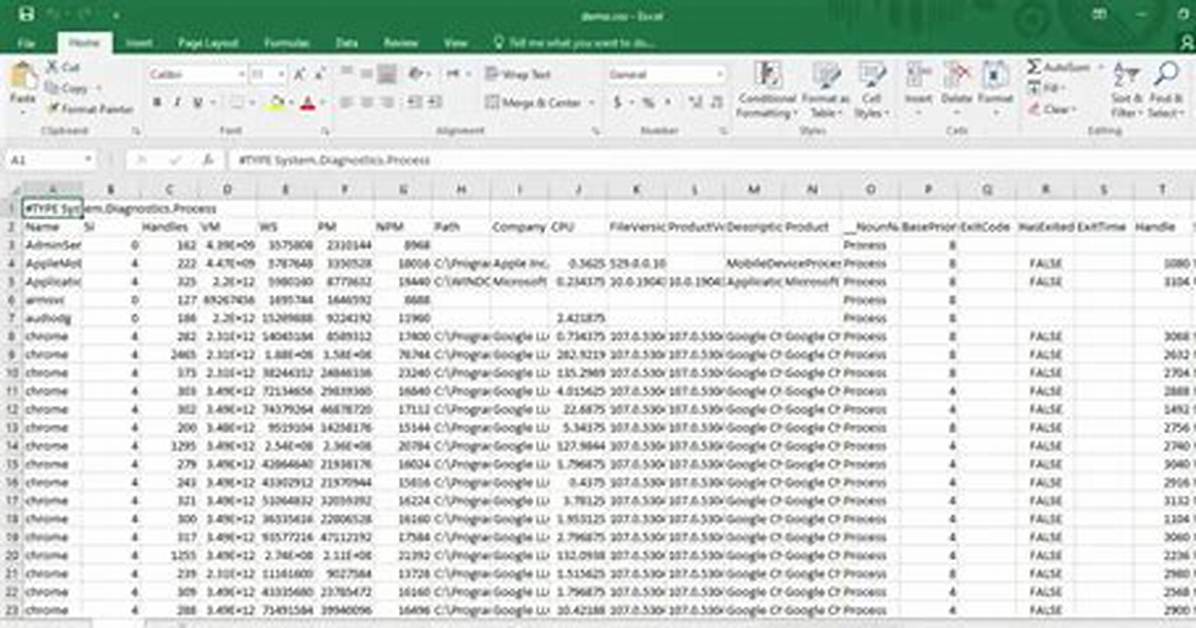The width and height of the screenshot is (1196, 628).
Task: Open Ribbon Display Options icon
Action: 1099,14
